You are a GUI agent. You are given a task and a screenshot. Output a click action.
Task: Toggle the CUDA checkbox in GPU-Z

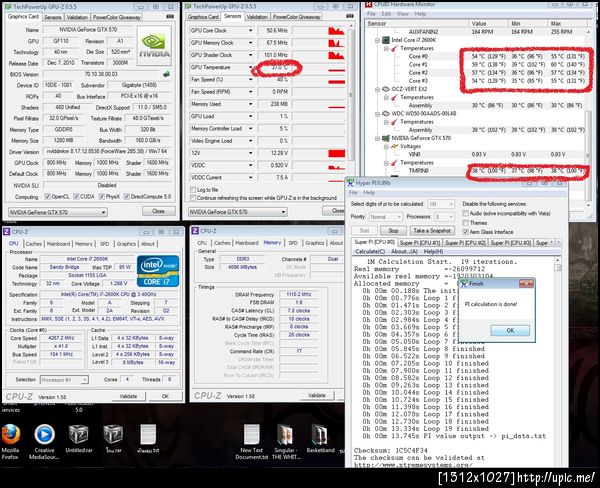pyautogui.click(x=76, y=196)
